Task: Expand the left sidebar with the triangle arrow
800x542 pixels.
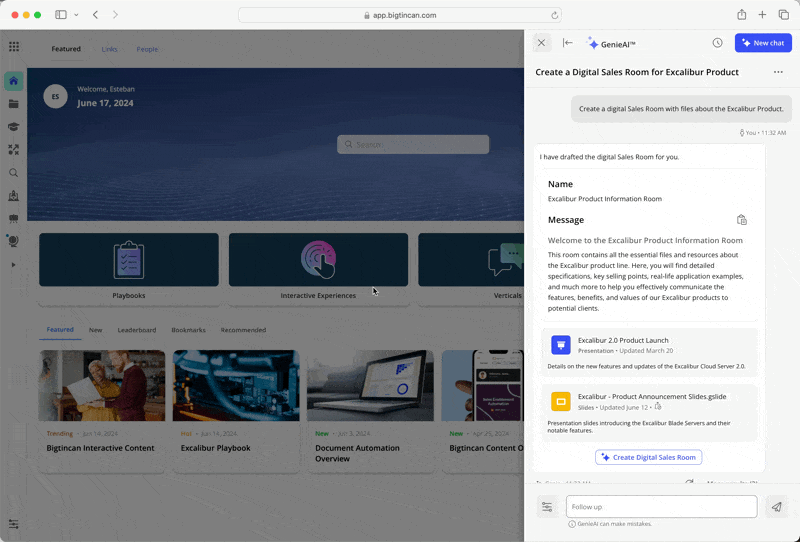Action: click(x=14, y=265)
